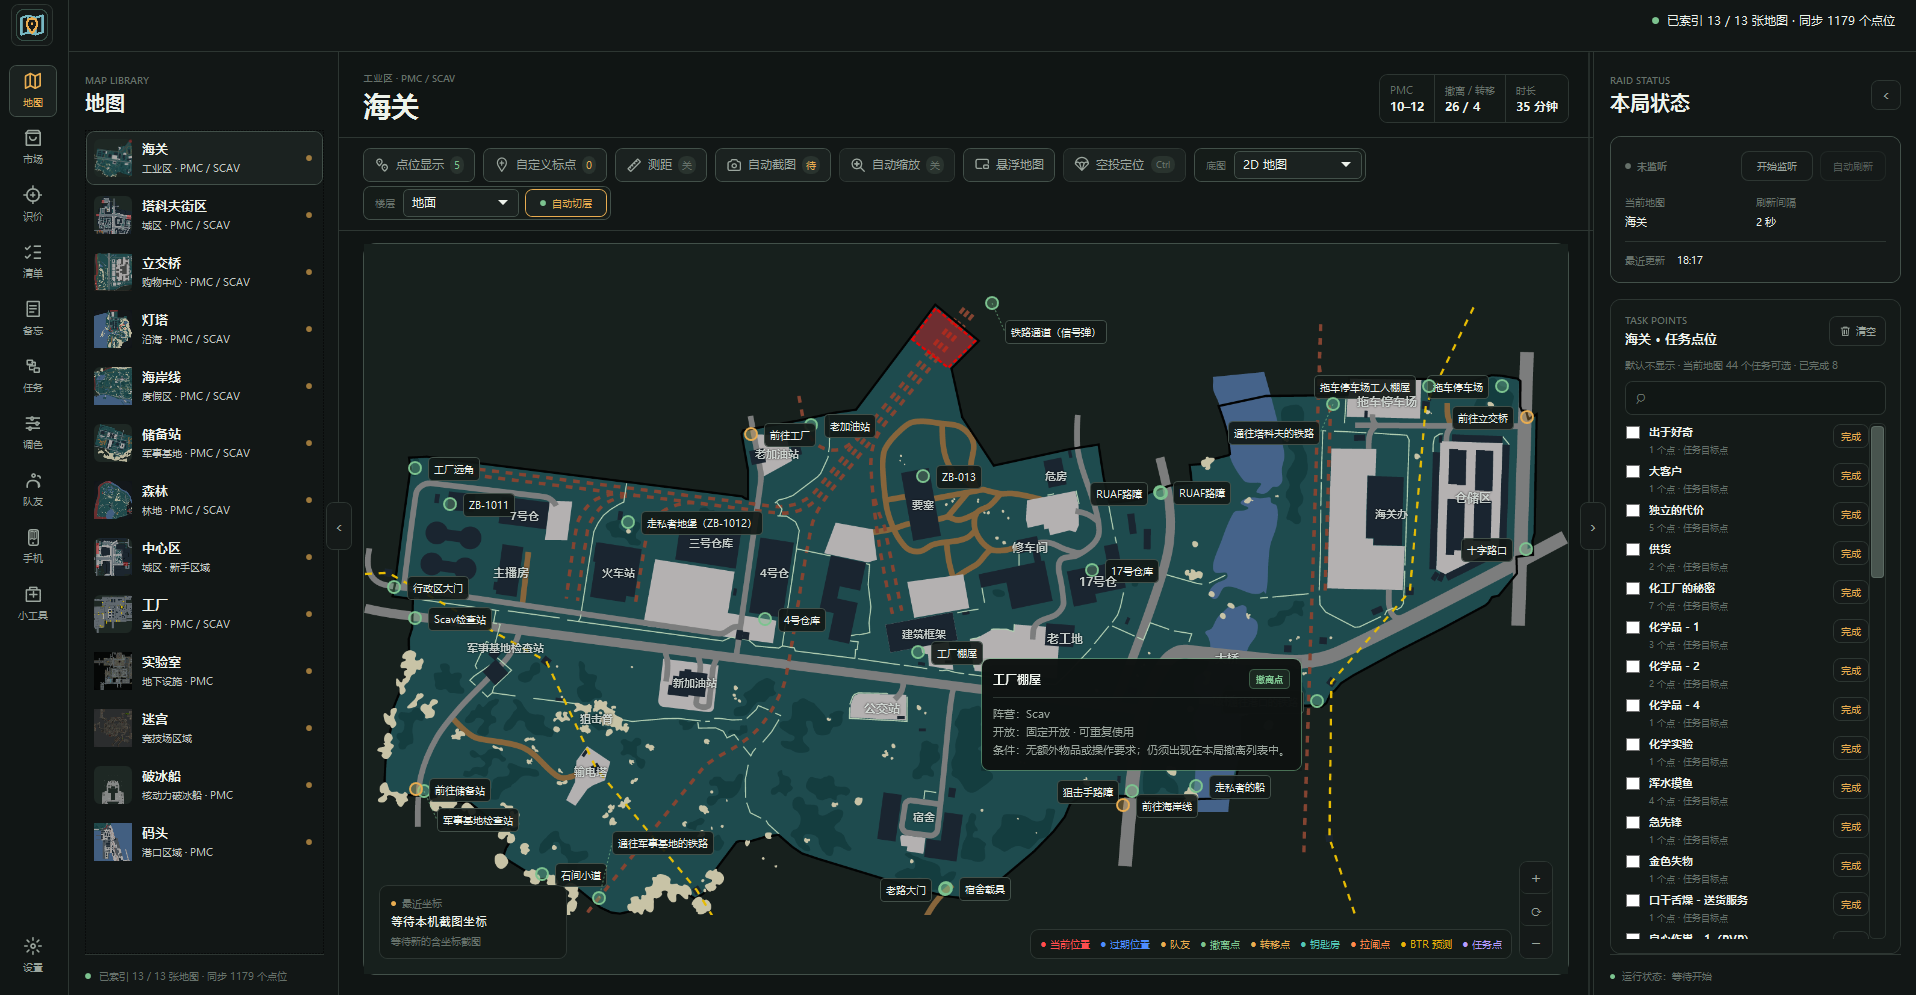Open the 队友 teammates sidebar icon
1916x995 pixels.
pos(33,488)
